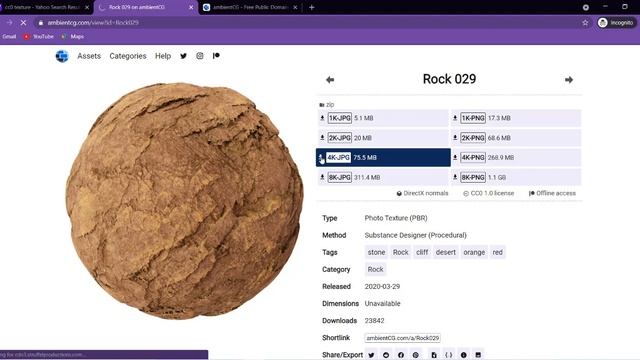Close the Rock 029 on ambientCG tab
This screenshot has width=640, height=360.
click(191, 7)
